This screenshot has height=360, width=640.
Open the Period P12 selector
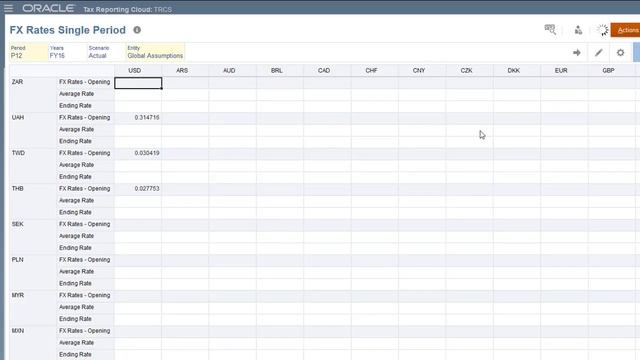tap(29, 52)
